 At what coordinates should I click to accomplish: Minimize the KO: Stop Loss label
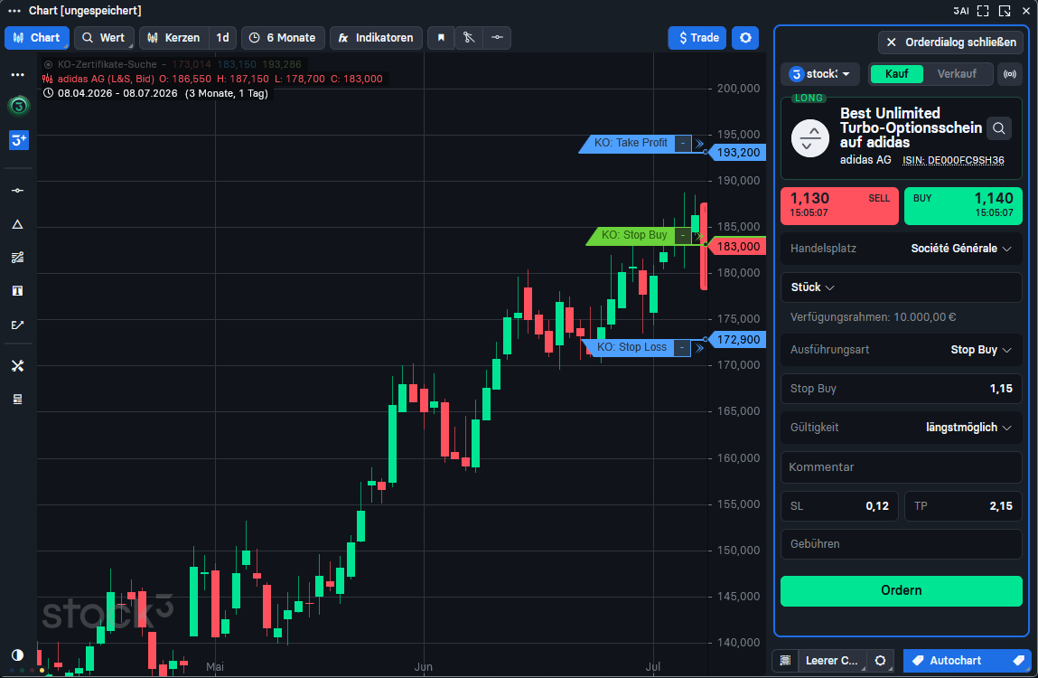682,348
